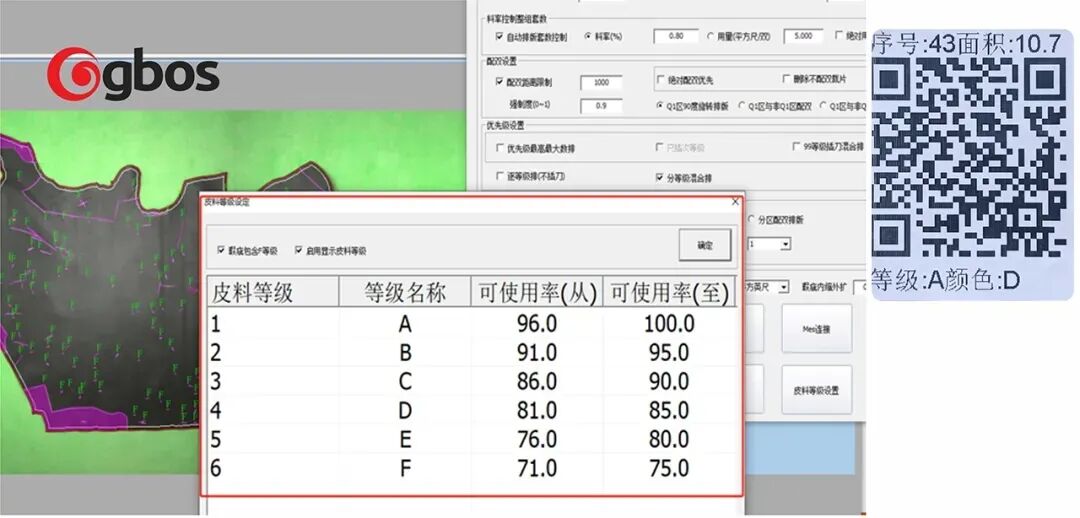This screenshot has height=518, width=1080.
Task: Toggle 瑕疵包含F等级 checkbox
Action: (221, 250)
